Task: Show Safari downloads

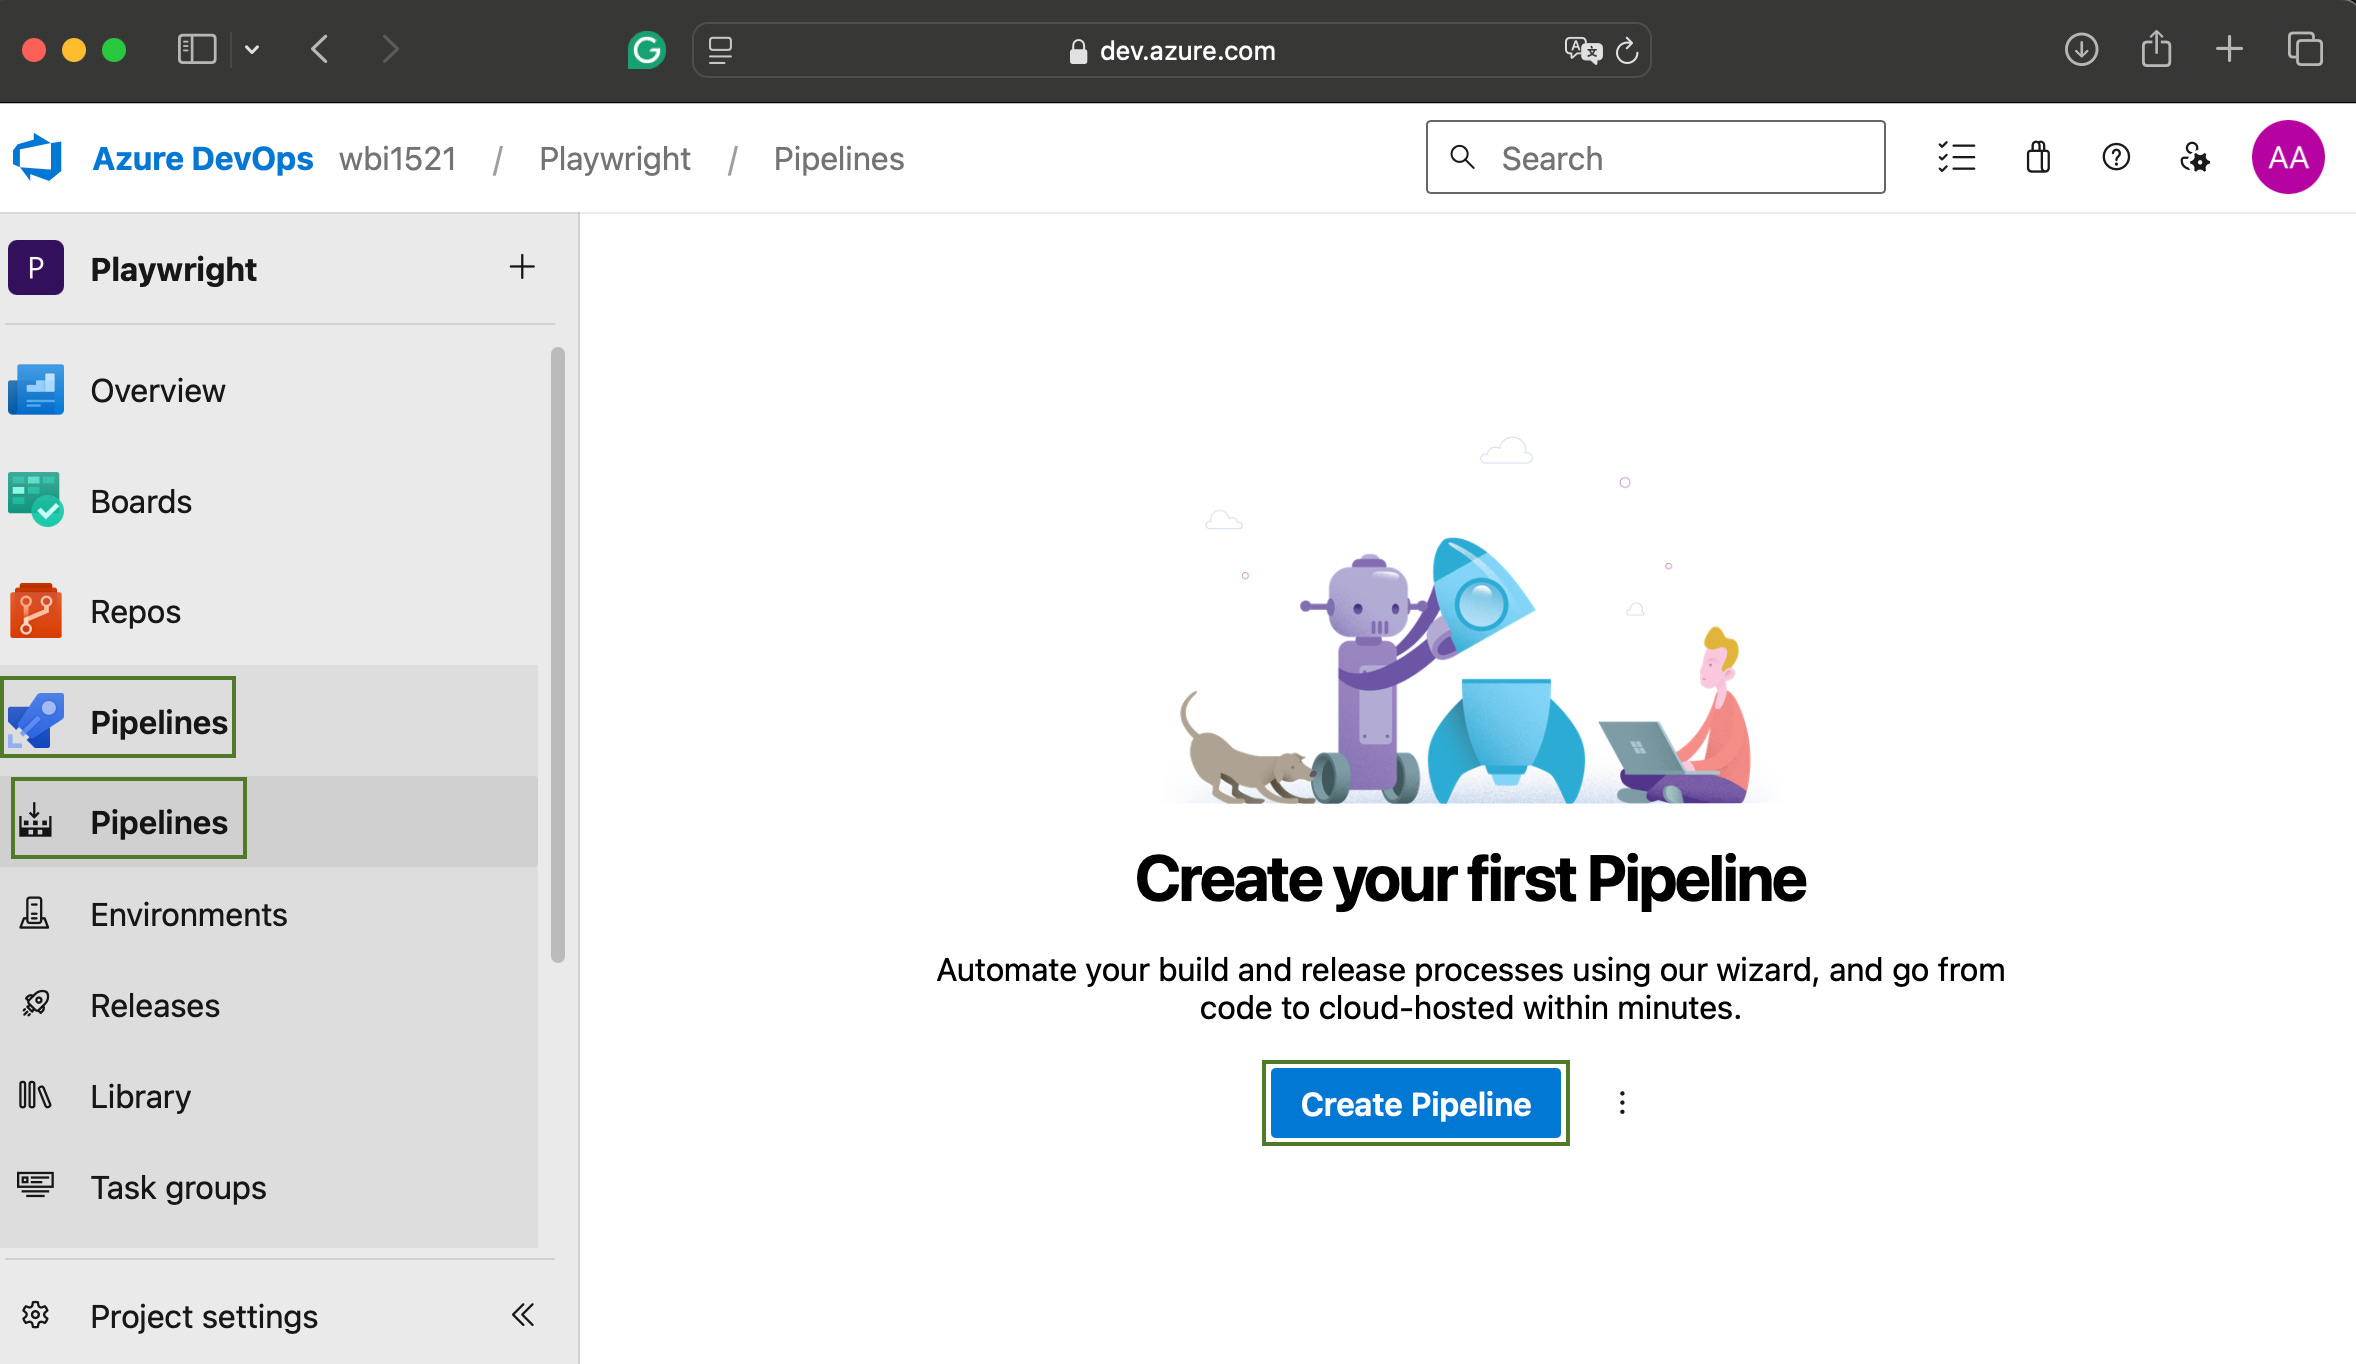Action: pyautogui.click(x=2081, y=49)
